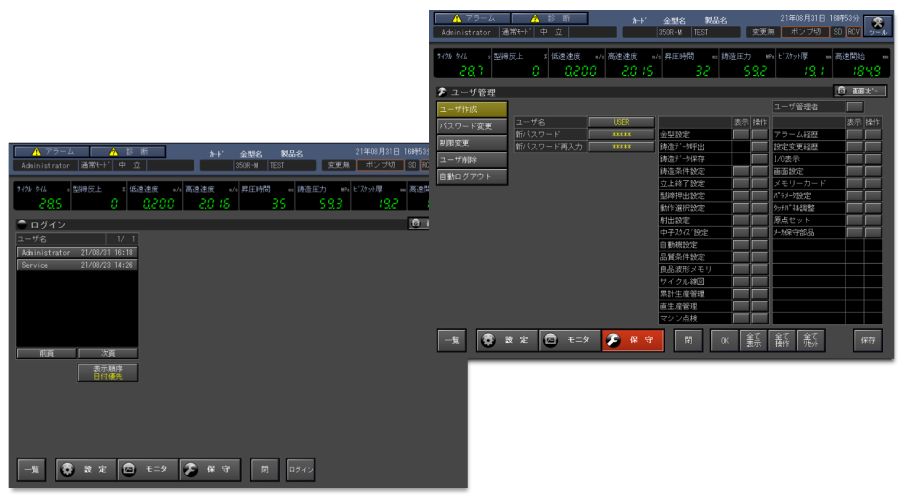Toggle 操作 box for アラーム履歴
The width and height of the screenshot is (900, 500).
point(873,134)
